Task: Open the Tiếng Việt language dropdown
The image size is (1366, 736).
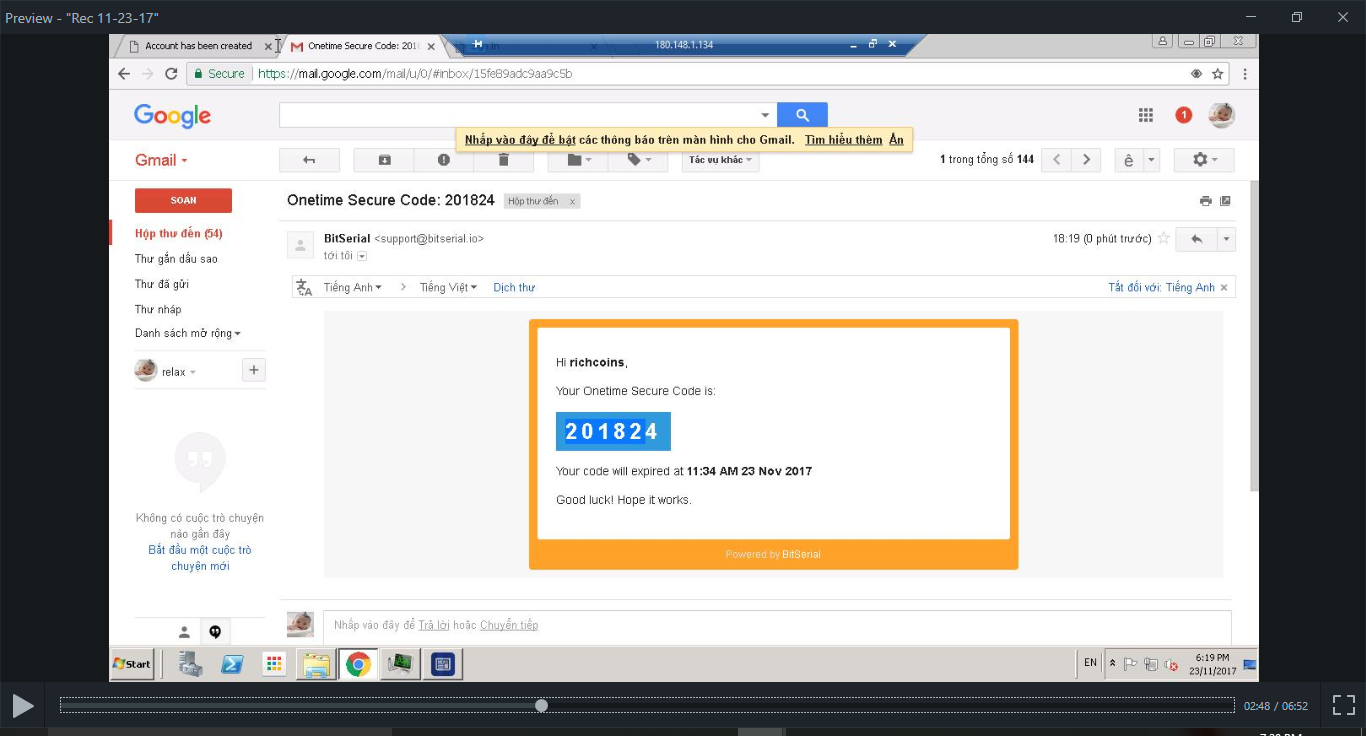Action: click(448, 288)
